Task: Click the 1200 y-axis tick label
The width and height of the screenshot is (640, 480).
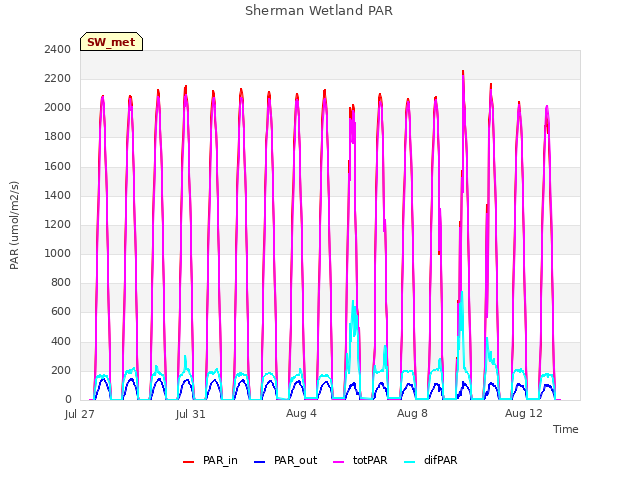Action: tap(58, 224)
